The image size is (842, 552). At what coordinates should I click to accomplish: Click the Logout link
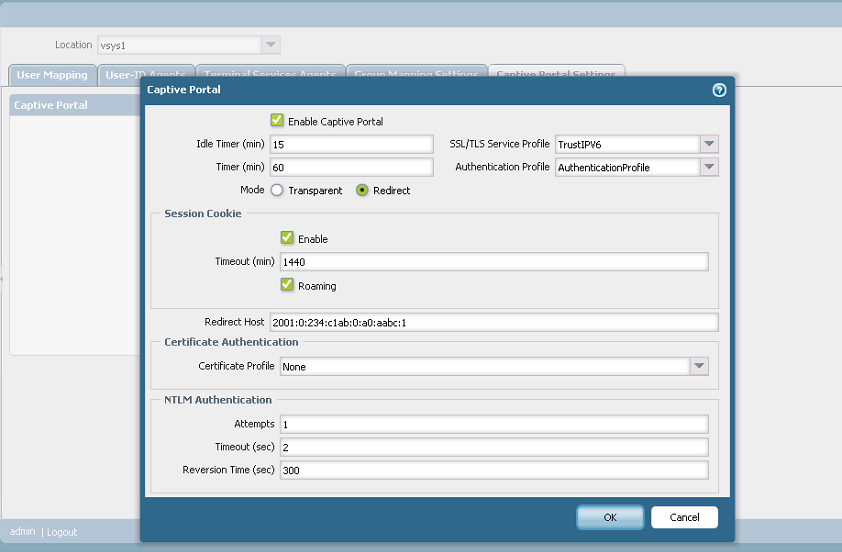[61, 532]
